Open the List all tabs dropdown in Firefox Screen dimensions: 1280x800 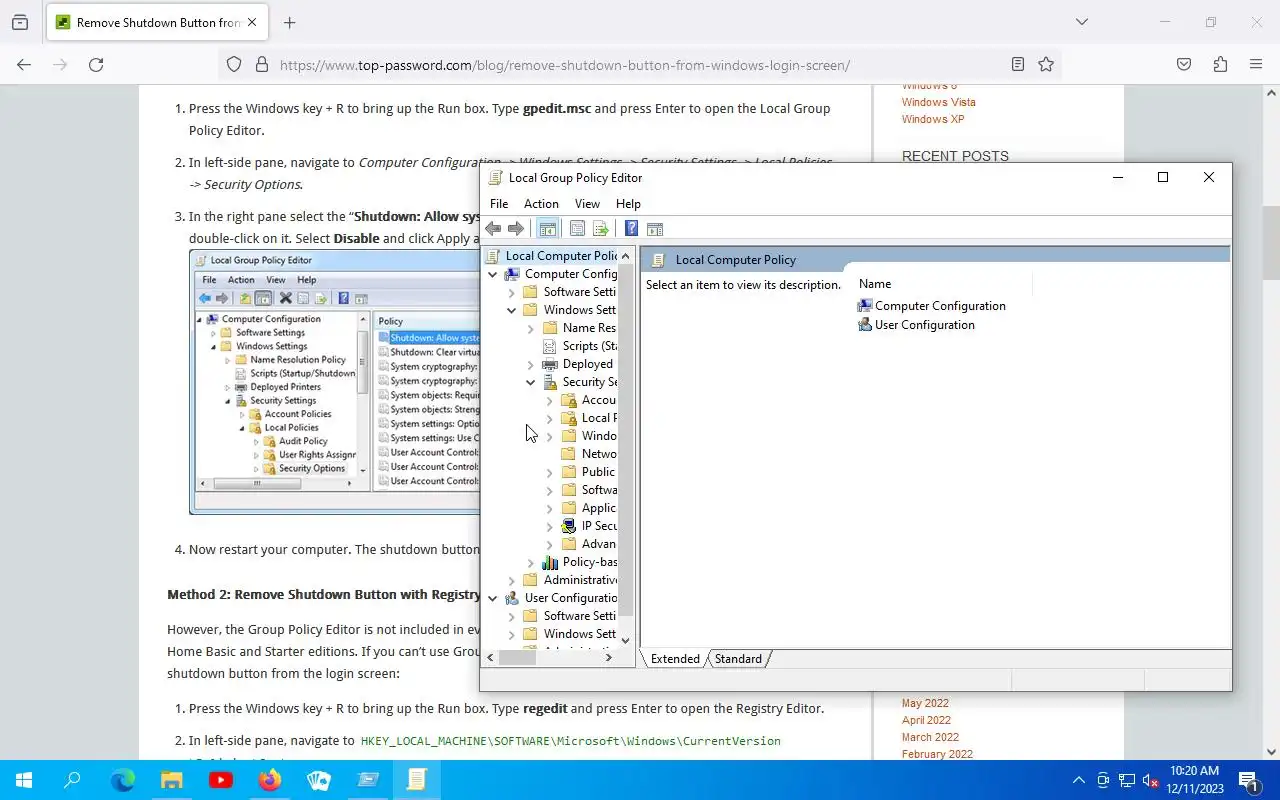1081,22
